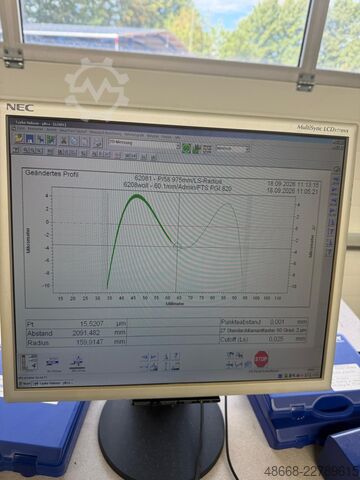
Task: Click the Millimeter x-axis label under the chart
Action: 174,304
